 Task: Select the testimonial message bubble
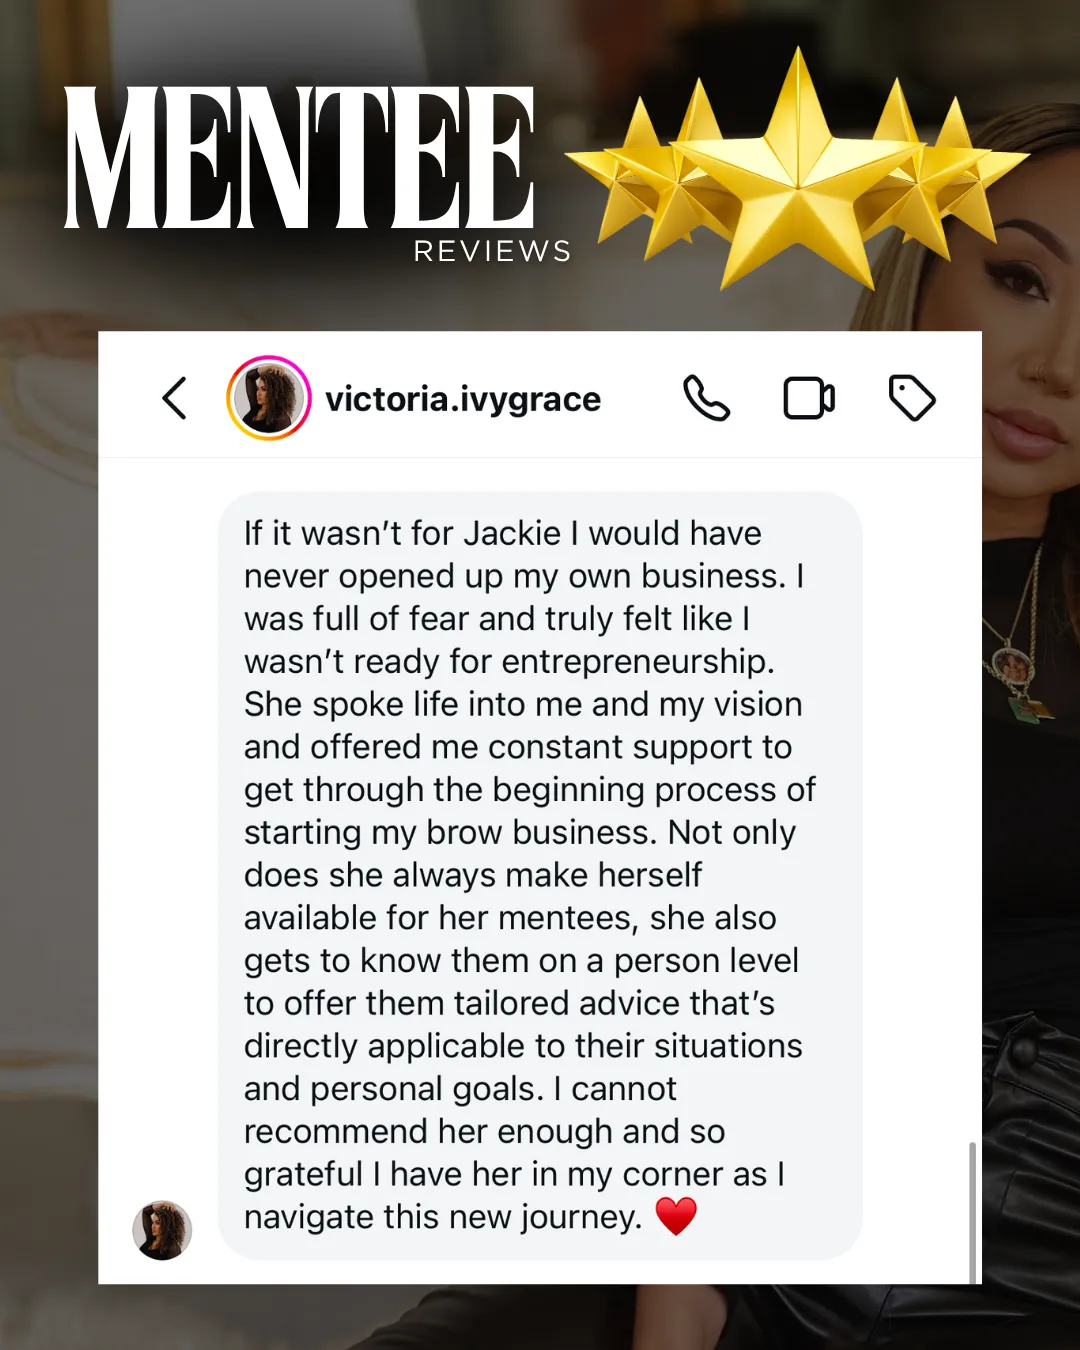540,875
